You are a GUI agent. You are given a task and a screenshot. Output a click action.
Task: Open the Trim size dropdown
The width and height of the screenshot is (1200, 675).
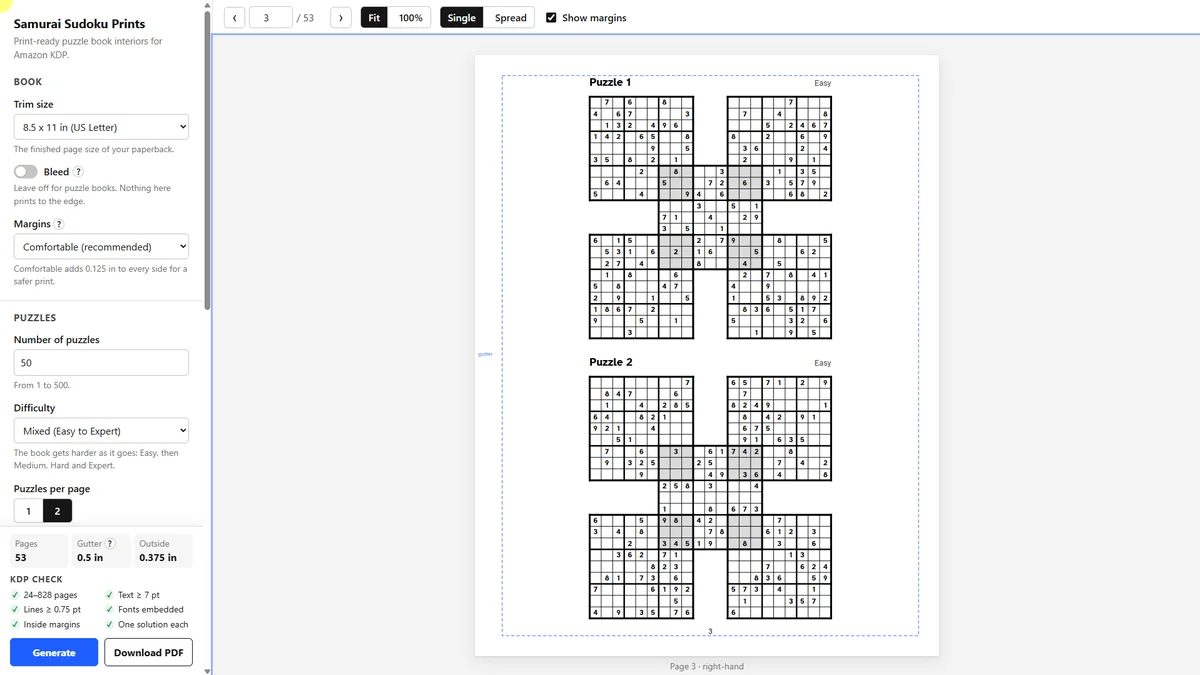pyautogui.click(x=101, y=127)
